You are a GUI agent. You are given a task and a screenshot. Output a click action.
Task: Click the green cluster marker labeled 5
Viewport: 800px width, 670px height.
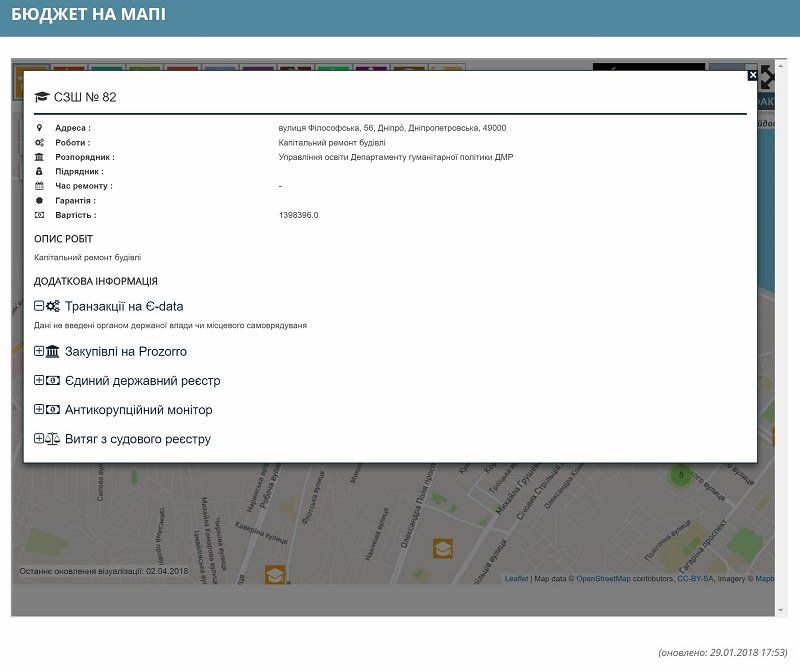pos(681,475)
